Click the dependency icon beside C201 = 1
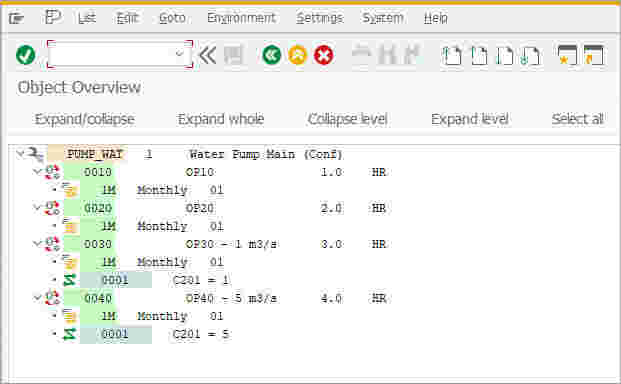621x384 pixels. (70, 280)
